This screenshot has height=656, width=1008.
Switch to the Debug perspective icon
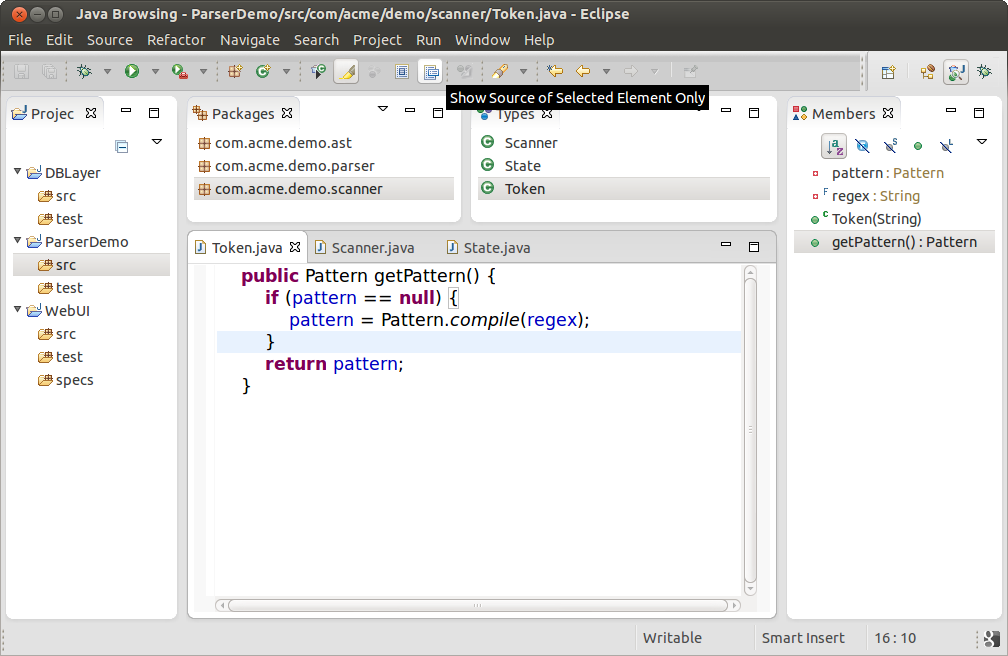pyautogui.click(x=985, y=72)
